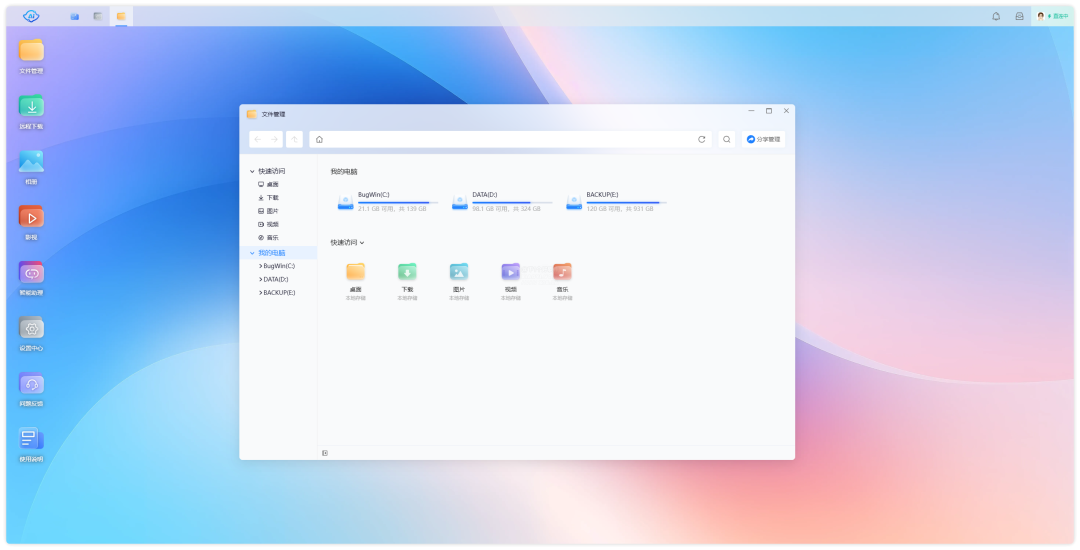Click the user avatar status at top right
Screen dimensions: 1080x550
1052,16
